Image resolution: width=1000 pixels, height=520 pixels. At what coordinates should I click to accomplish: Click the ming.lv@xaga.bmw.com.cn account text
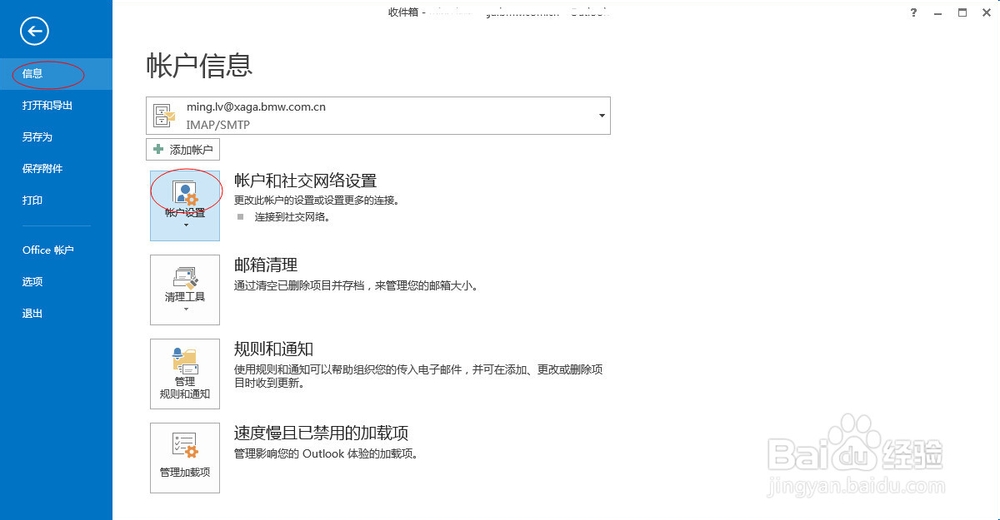point(256,107)
